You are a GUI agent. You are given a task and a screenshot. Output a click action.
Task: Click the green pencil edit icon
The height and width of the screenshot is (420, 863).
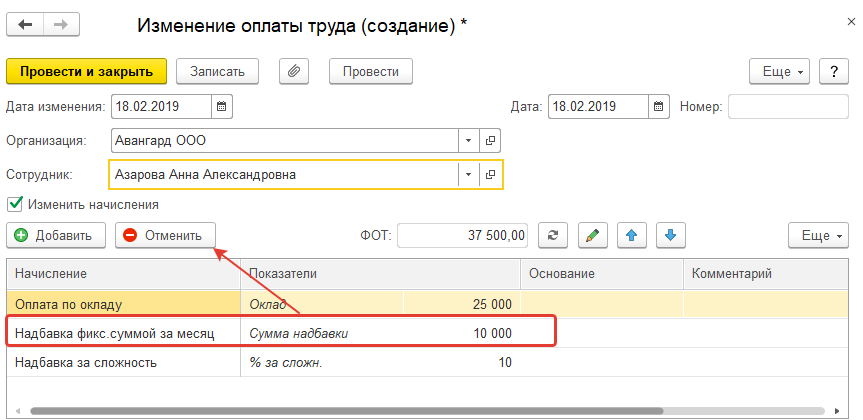pos(592,236)
